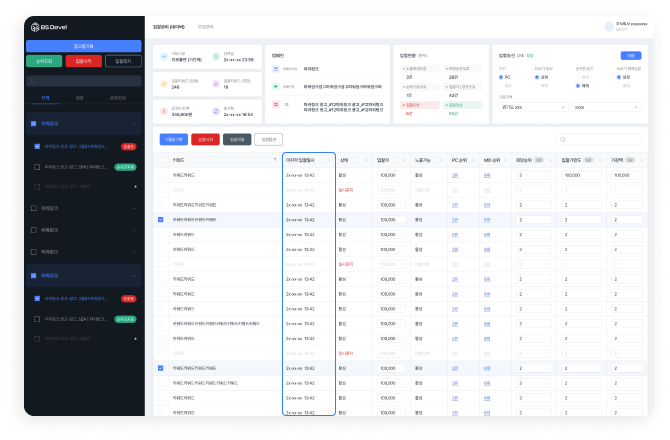670x440 pixels.
Task: Click the 가감액 field showing 100,000
Action: [626, 175]
